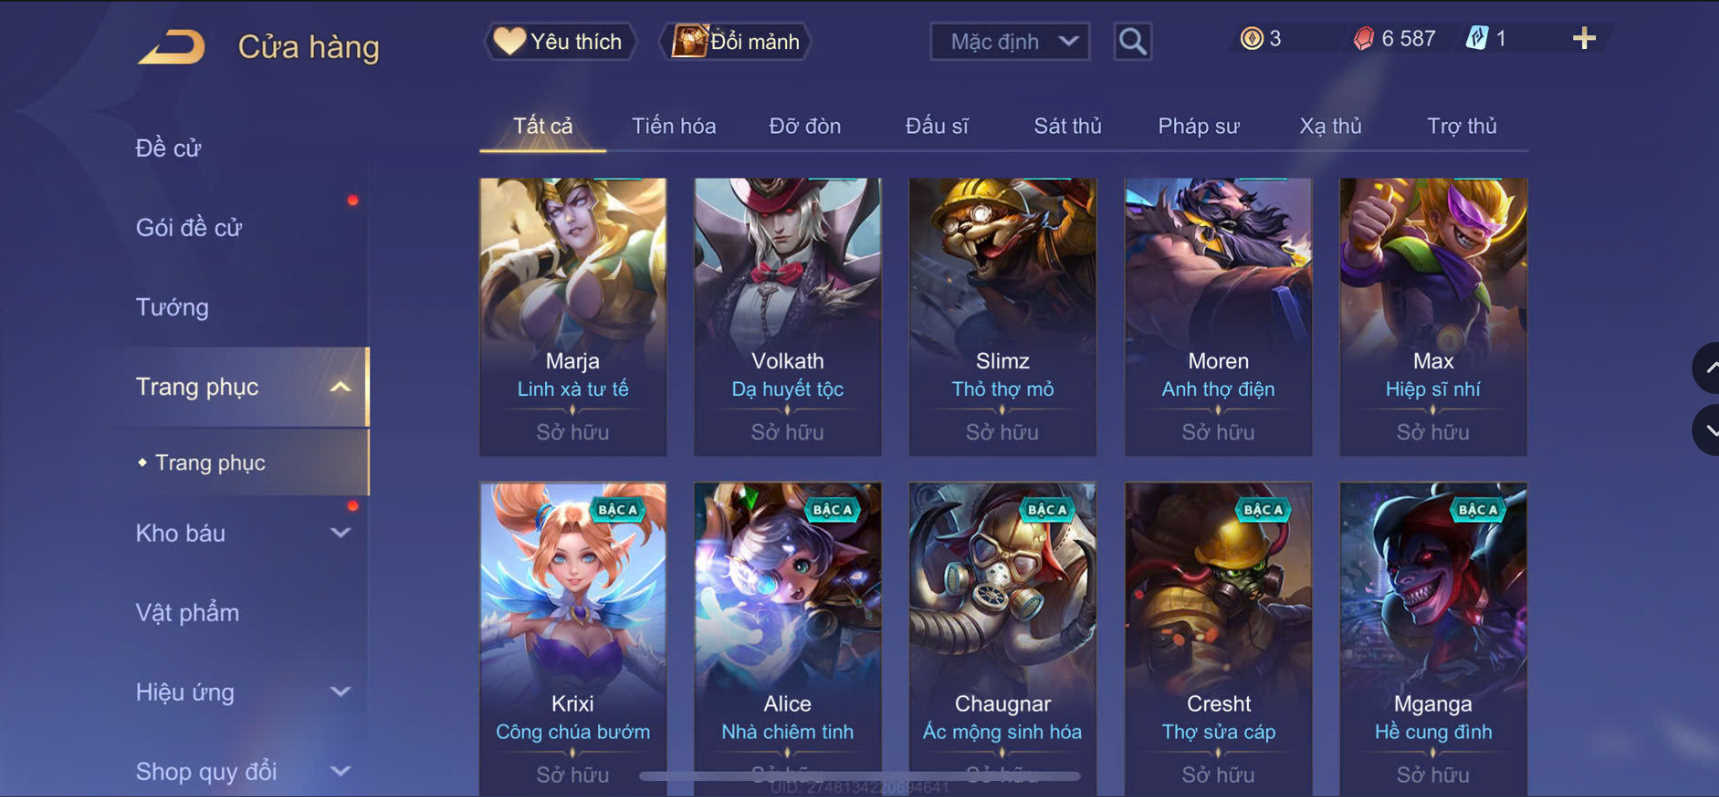Image resolution: width=1719 pixels, height=797 pixels.
Task: Select the Gói đề cử menu item
Action: click(188, 228)
